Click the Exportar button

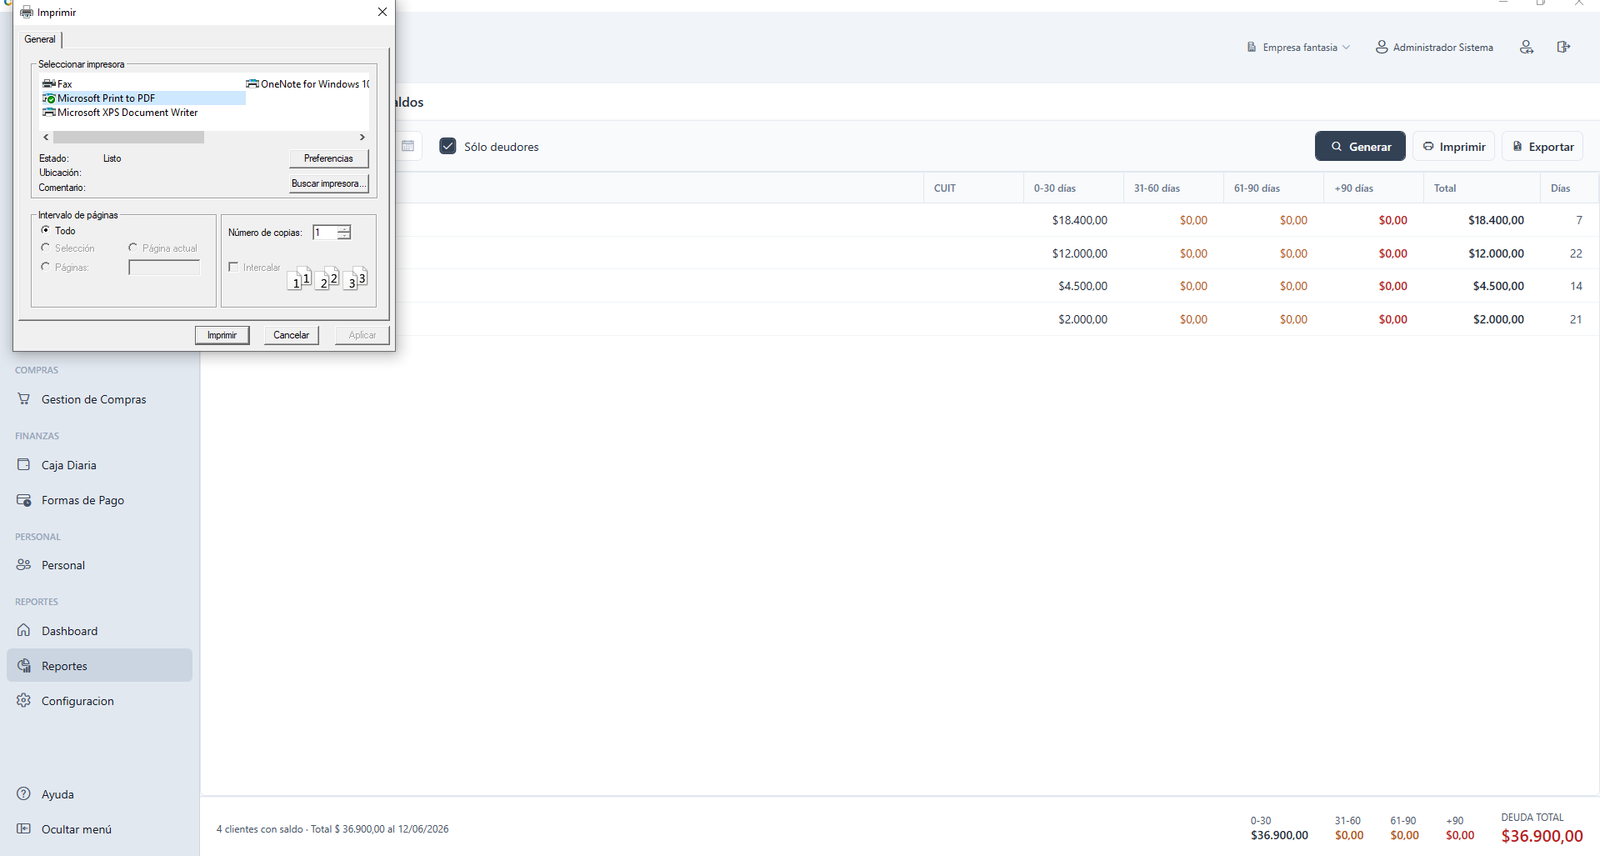(1542, 146)
